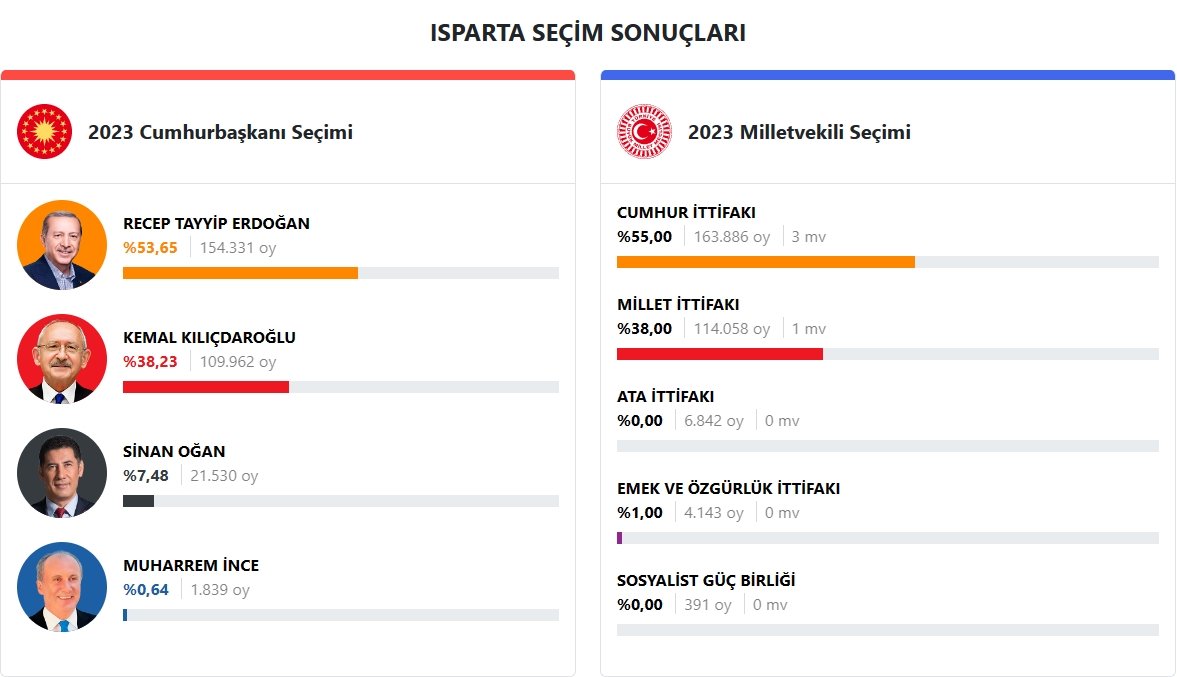Screen dimensions: 1177x677
Task: Click Muharrem İnce's portrait photo
Action: tap(62, 587)
